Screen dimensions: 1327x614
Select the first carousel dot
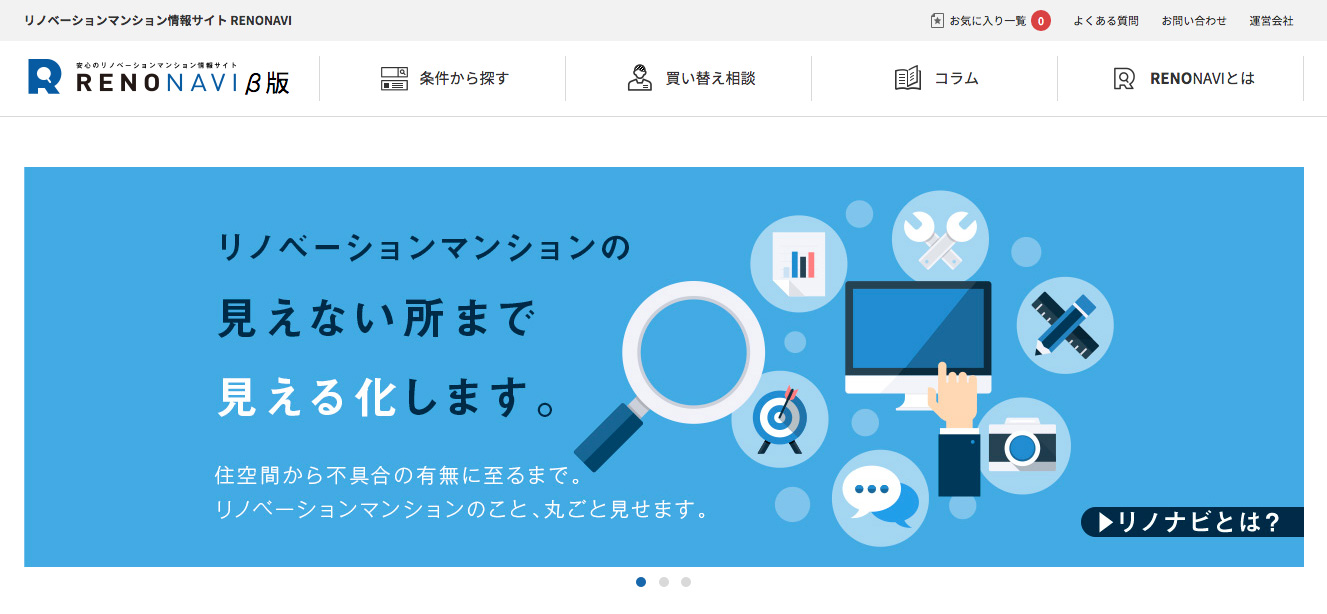[641, 582]
